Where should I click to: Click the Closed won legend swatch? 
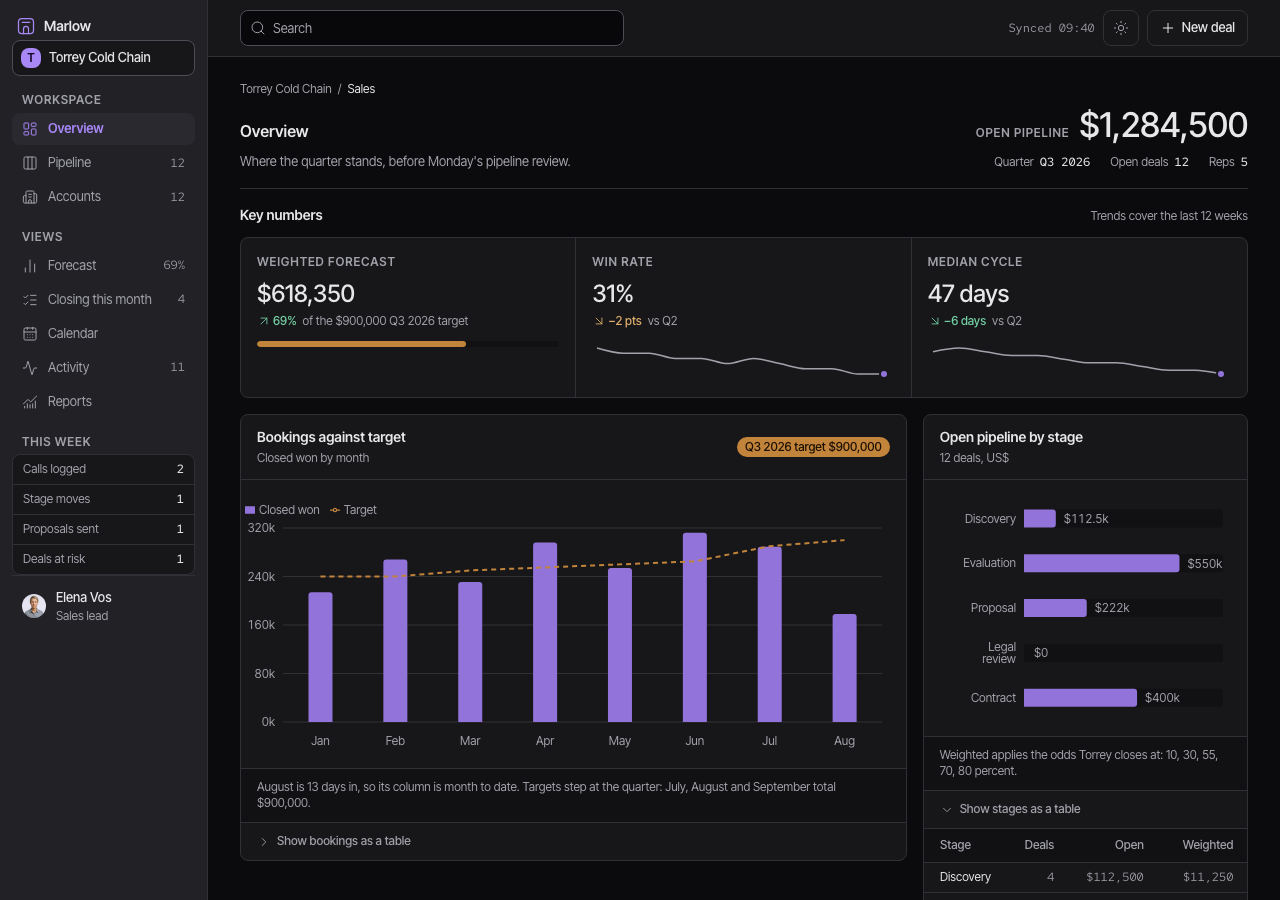click(x=250, y=510)
